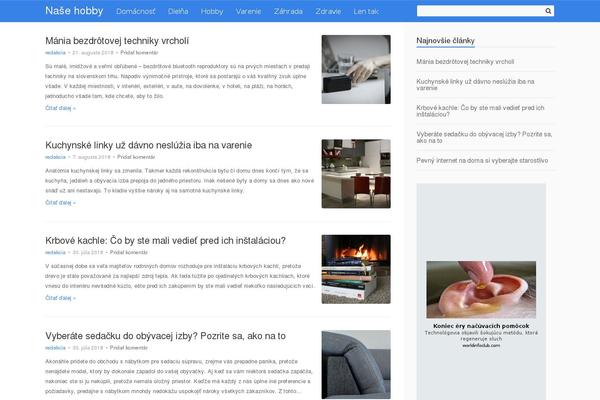Viewport: 600px width, 400px height.
Task: Click Pridať komentár under Kuchynské linky article
Action: tap(136, 157)
